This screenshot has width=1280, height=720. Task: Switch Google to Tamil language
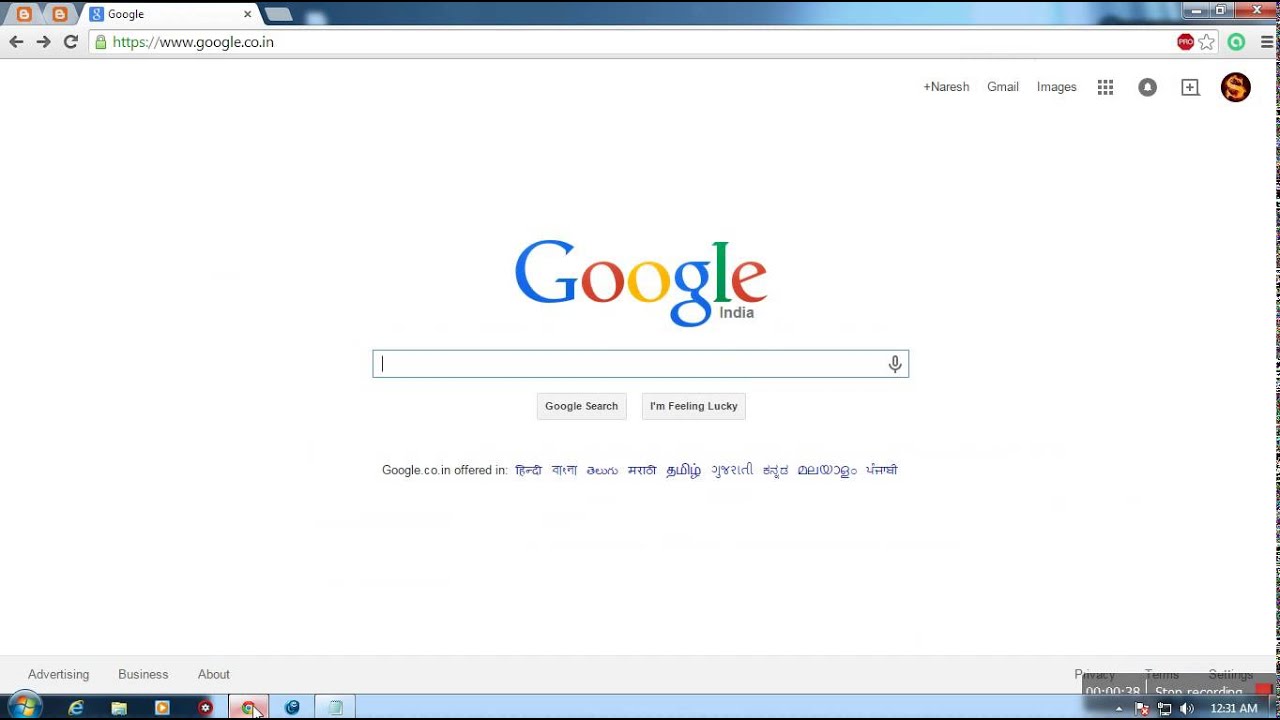click(684, 470)
